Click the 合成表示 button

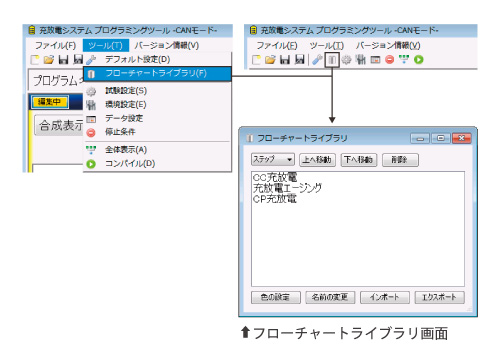tap(59, 125)
